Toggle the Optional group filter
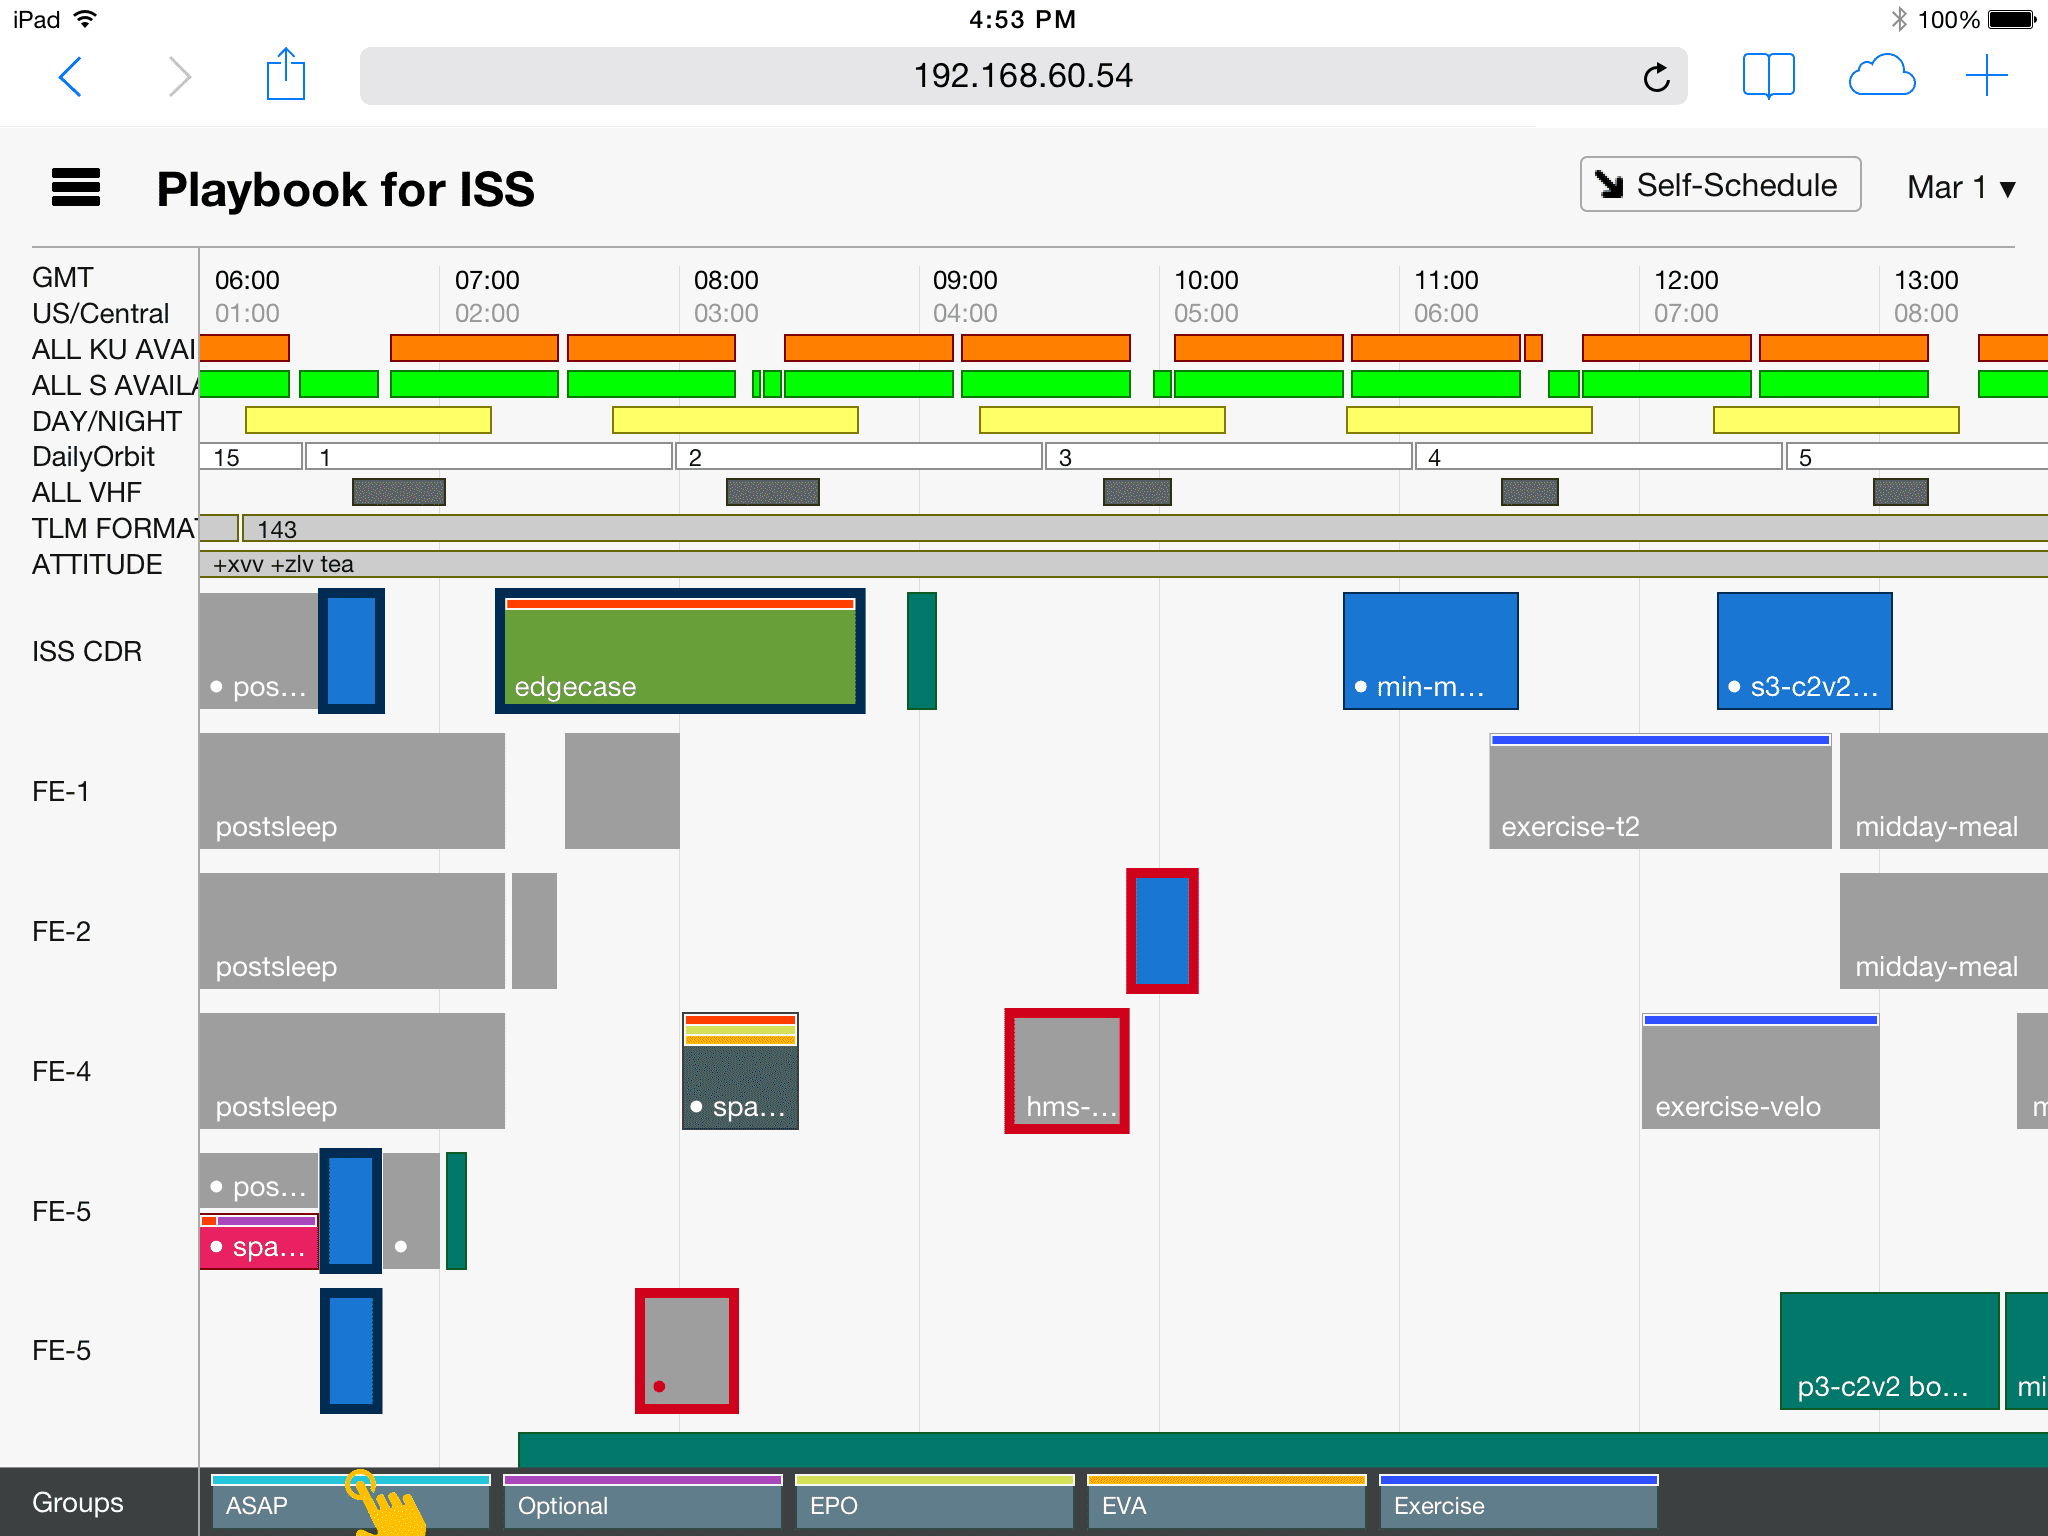This screenshot has width=2048, height=1536. [643, 1501]
